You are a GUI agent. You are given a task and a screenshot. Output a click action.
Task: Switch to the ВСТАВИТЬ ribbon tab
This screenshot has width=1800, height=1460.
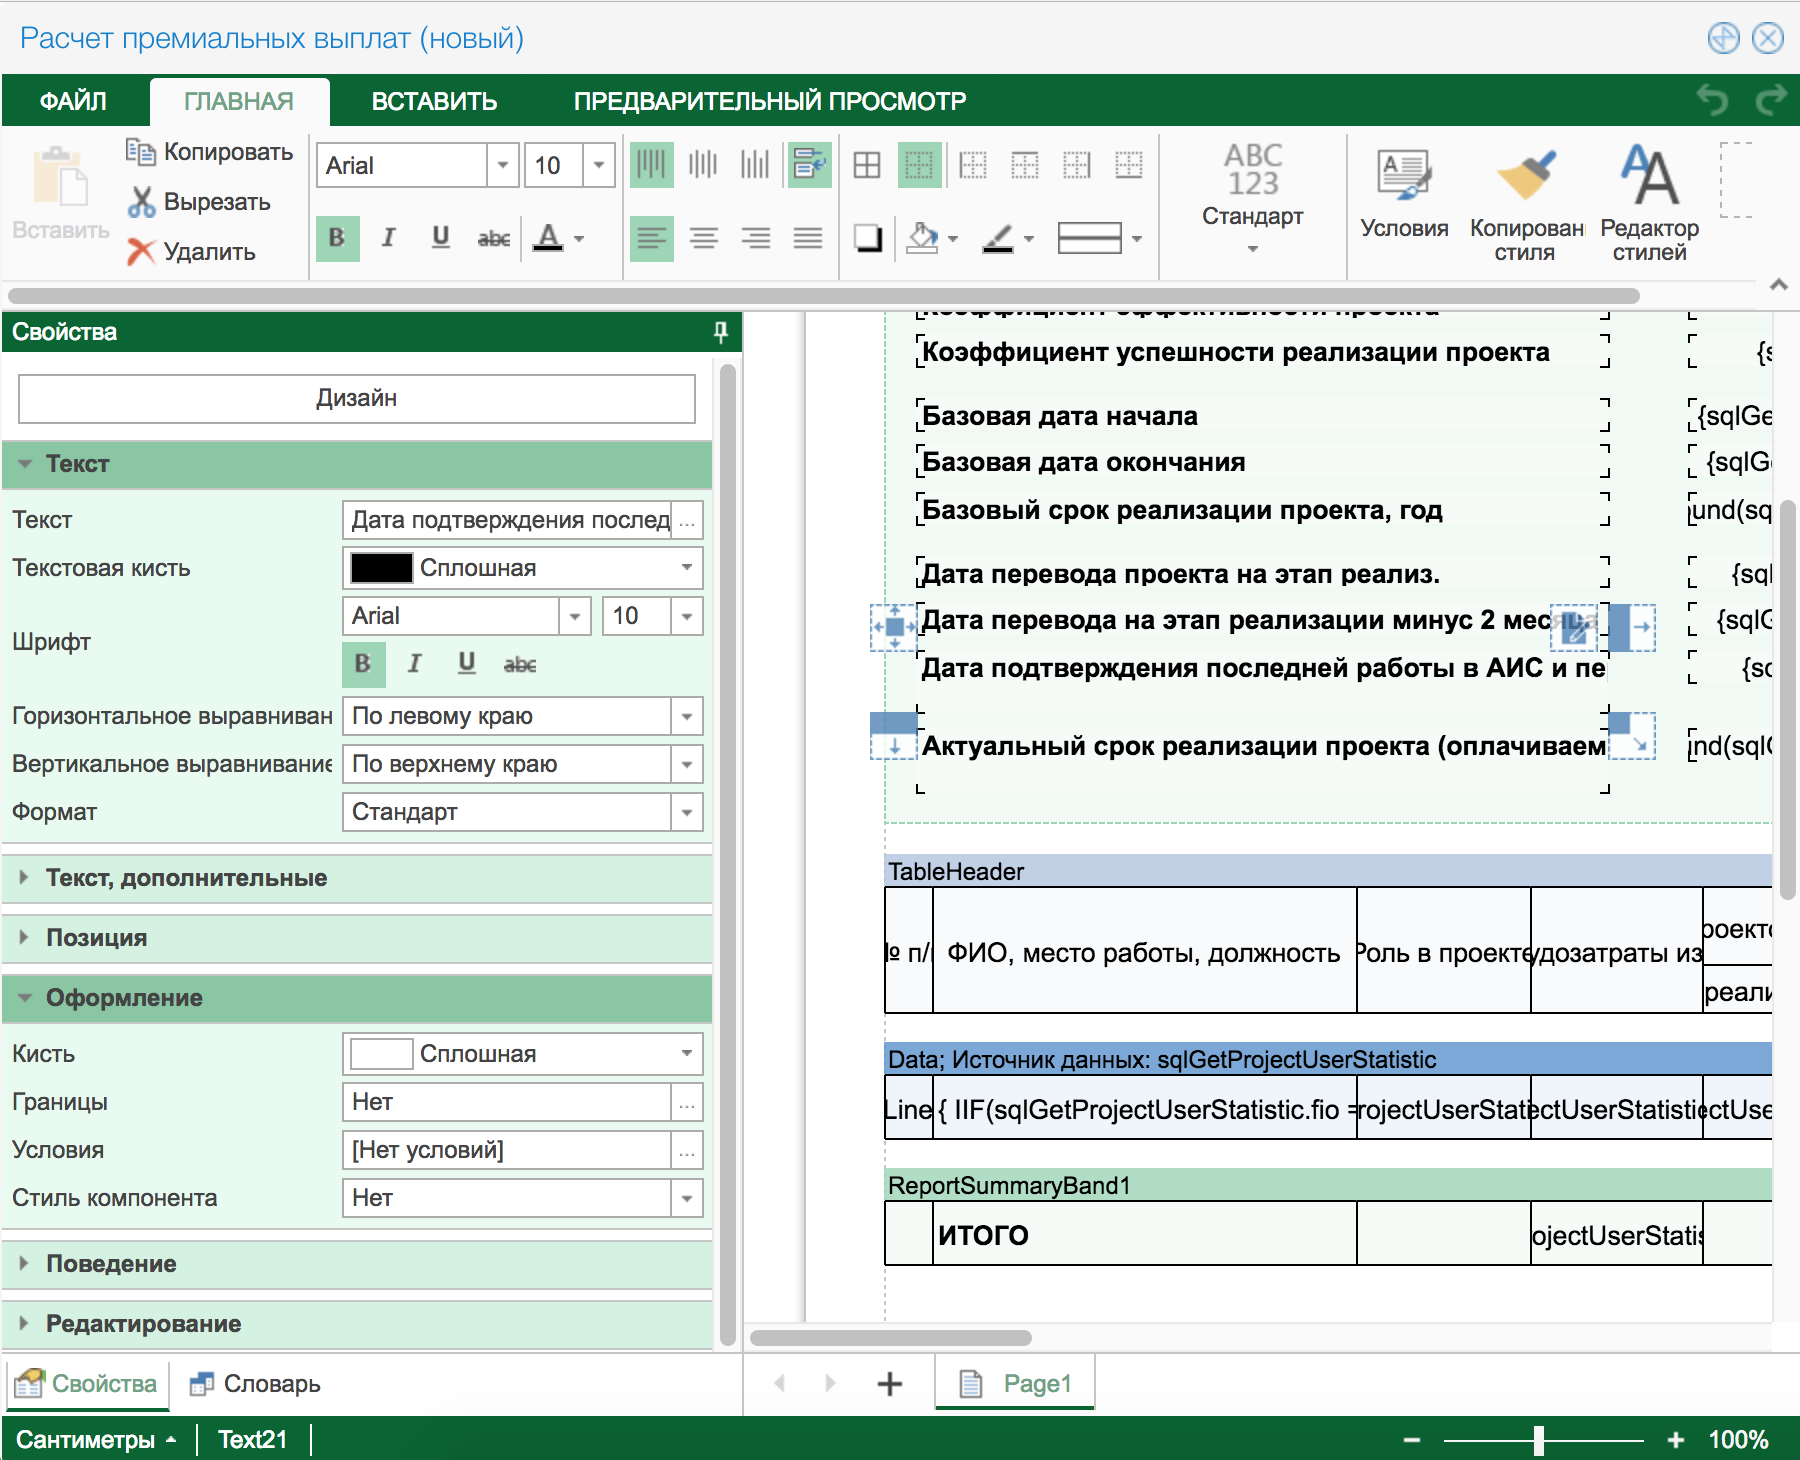tap(434, 101)
